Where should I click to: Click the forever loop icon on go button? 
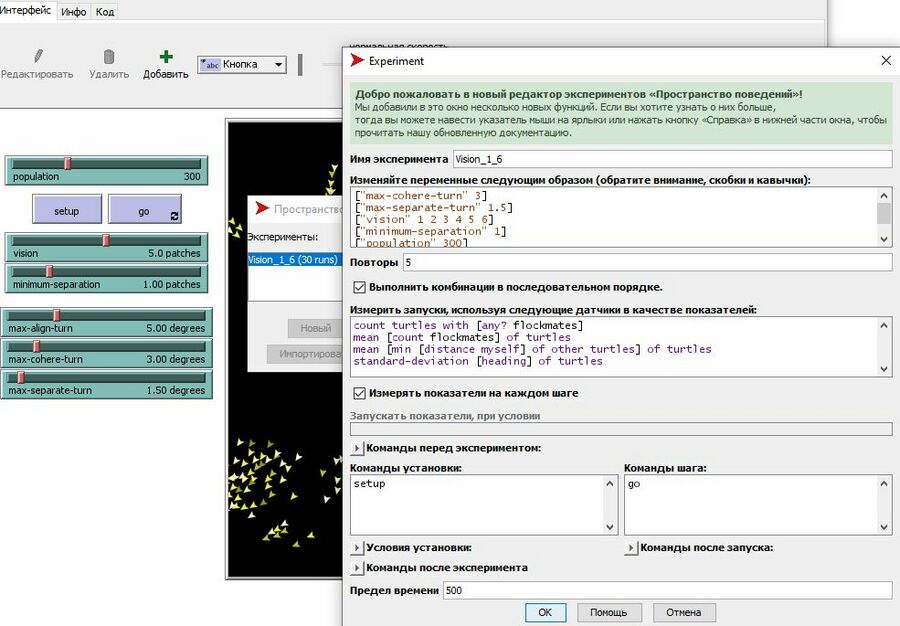[175, 216]
